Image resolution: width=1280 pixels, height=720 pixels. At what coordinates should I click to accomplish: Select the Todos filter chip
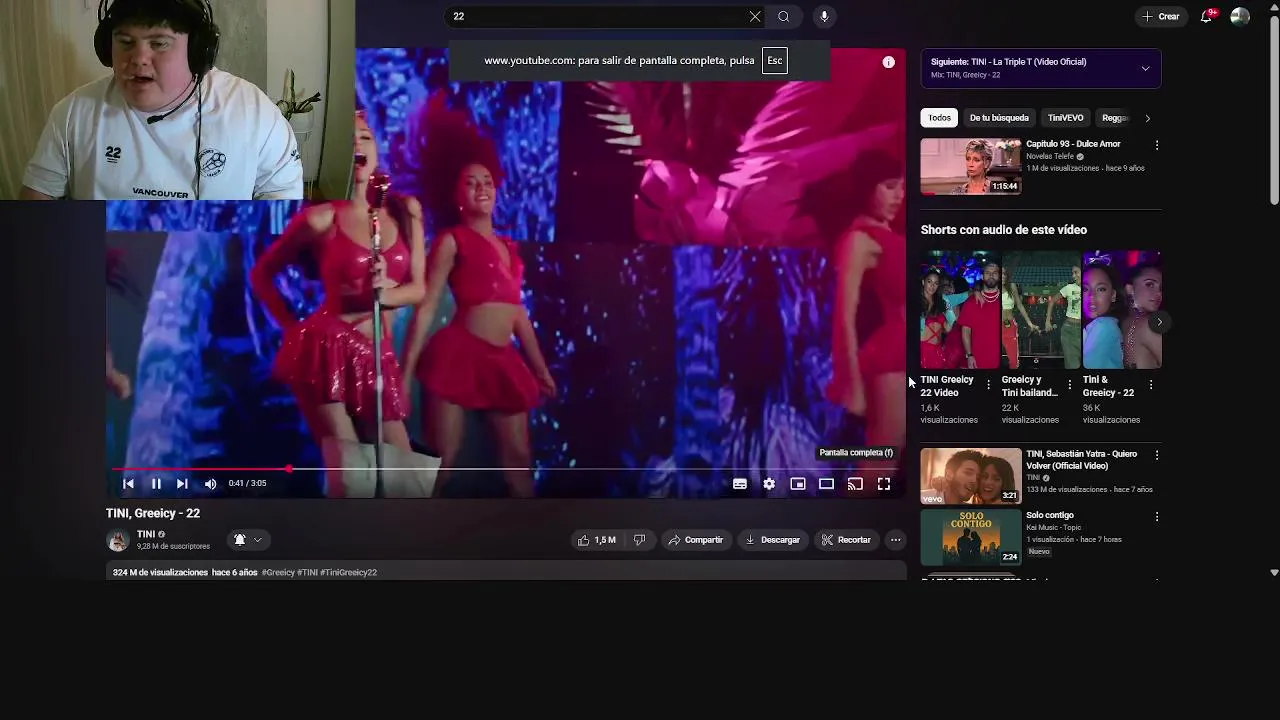[939, 118]
